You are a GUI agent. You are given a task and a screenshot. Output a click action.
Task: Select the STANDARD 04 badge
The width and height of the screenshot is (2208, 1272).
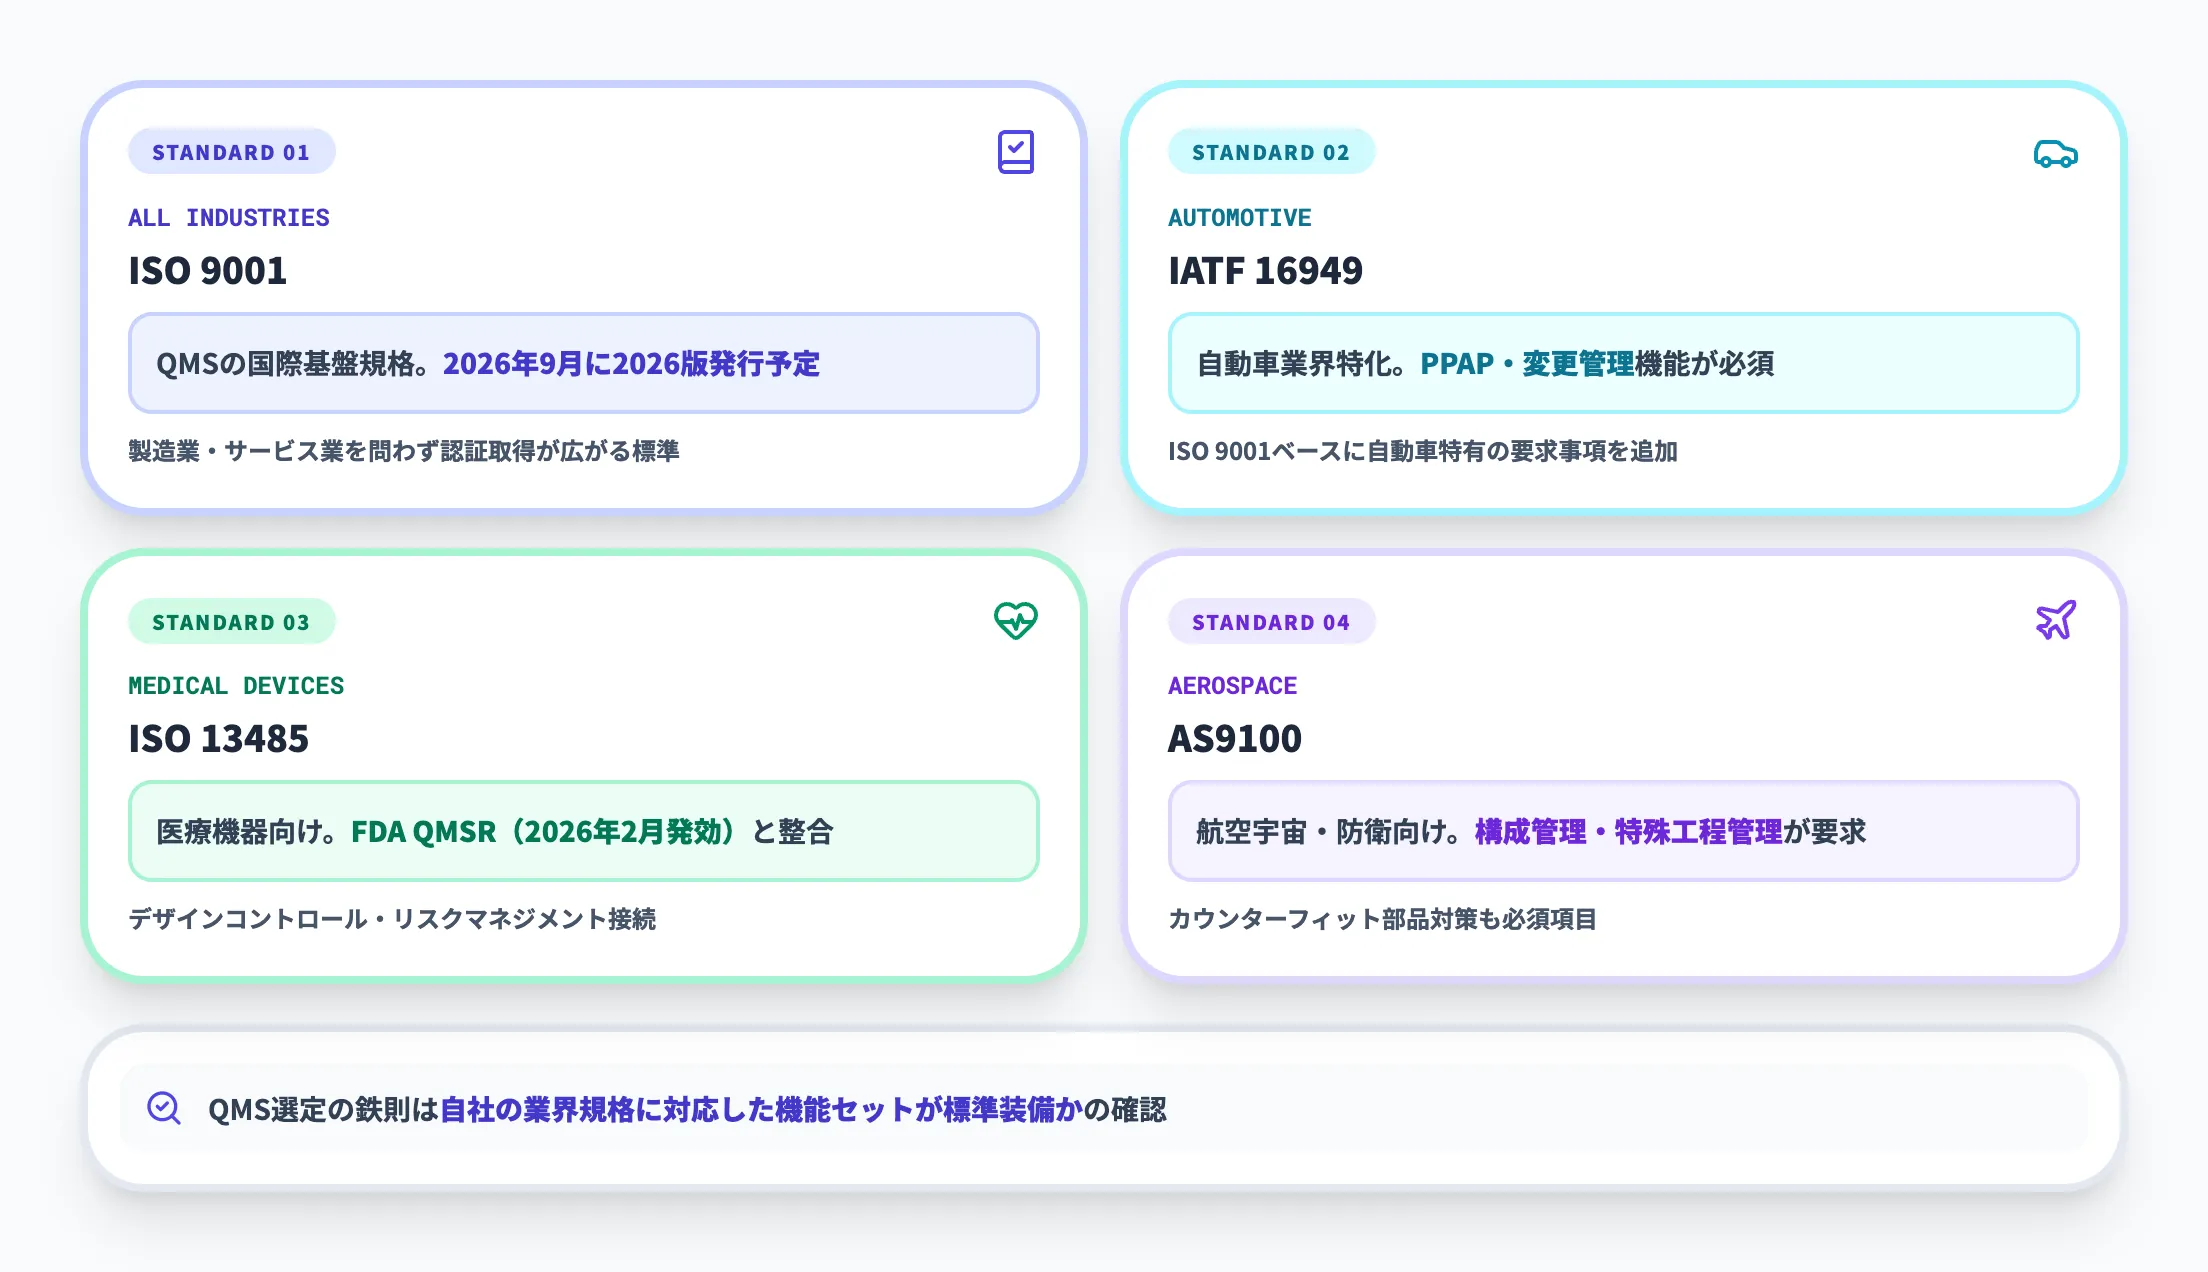(x=1270, y=622)
